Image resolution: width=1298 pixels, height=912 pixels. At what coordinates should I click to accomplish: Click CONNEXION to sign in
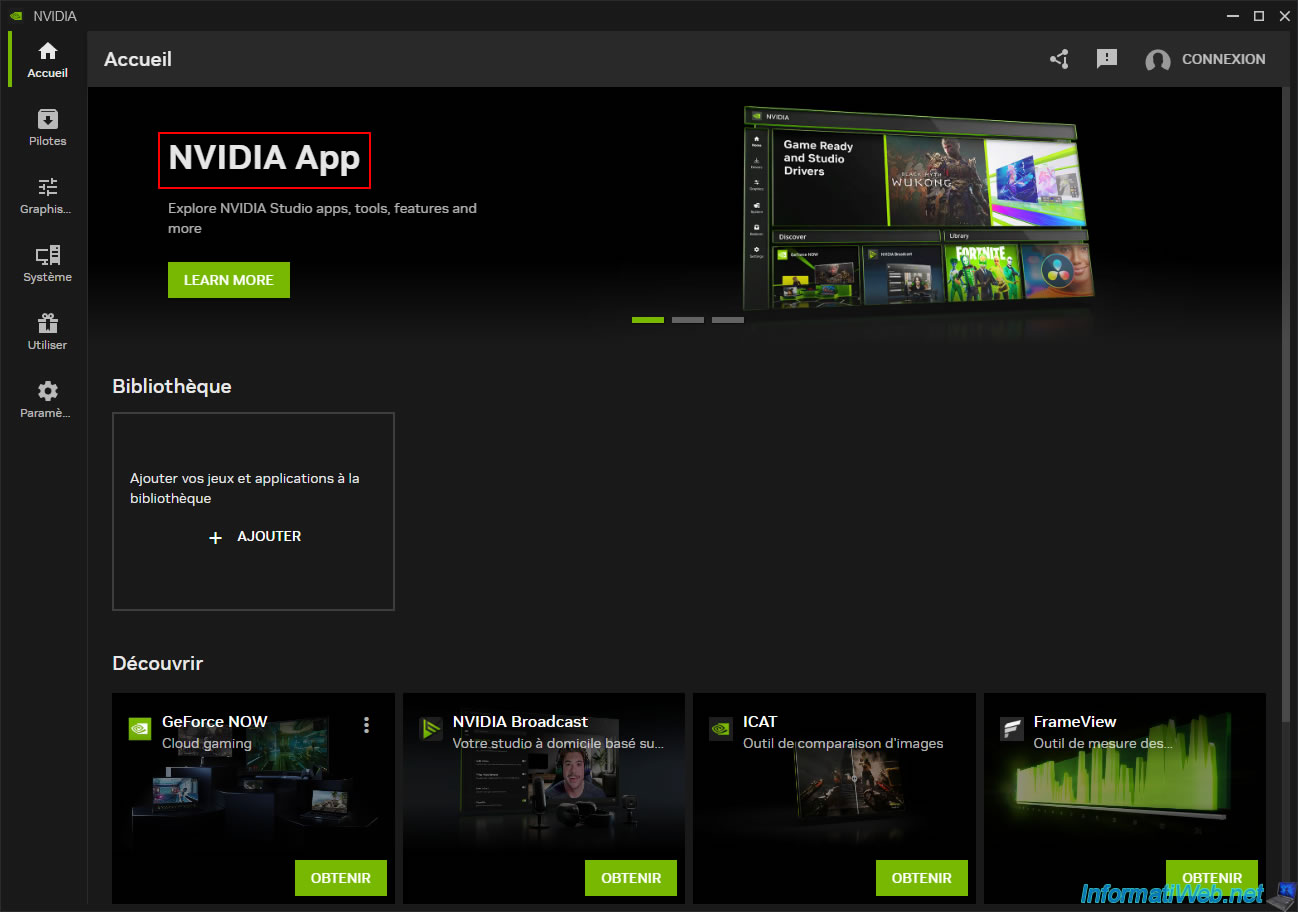(x=1223, y=59)
